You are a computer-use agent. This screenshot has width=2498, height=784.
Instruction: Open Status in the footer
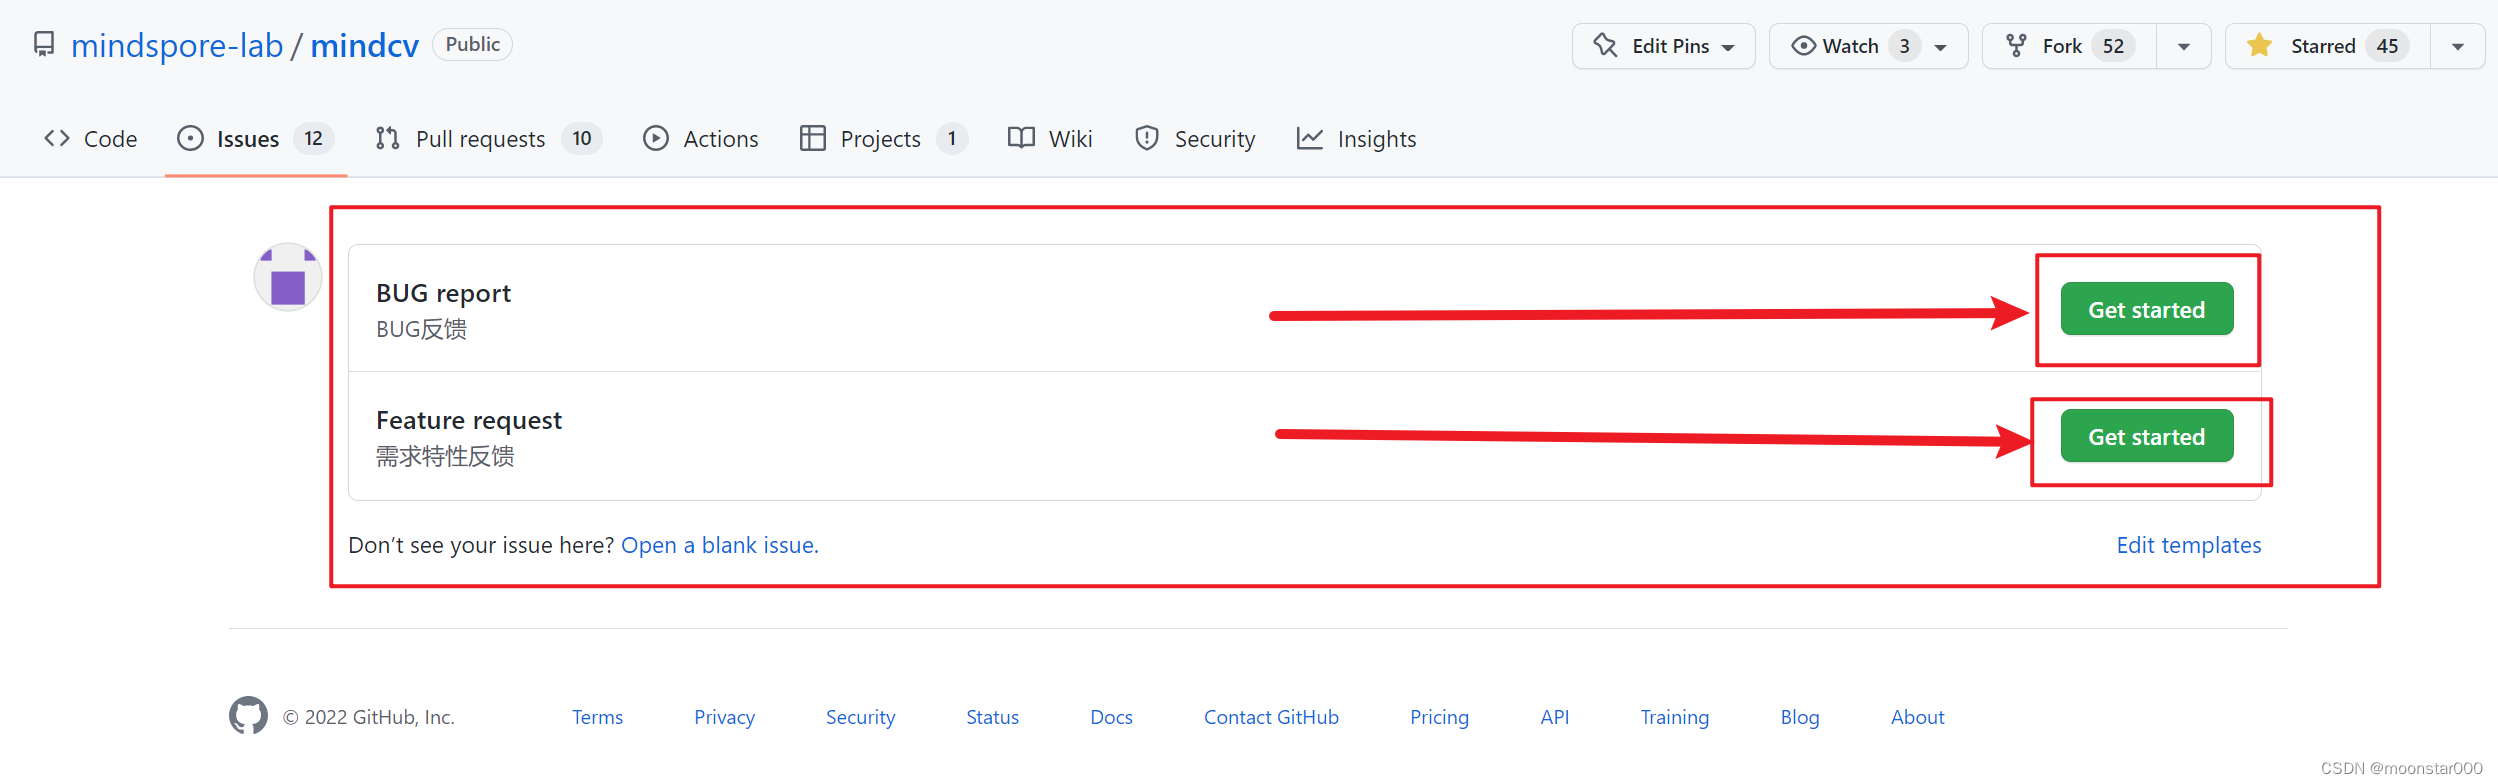[993, 717]
